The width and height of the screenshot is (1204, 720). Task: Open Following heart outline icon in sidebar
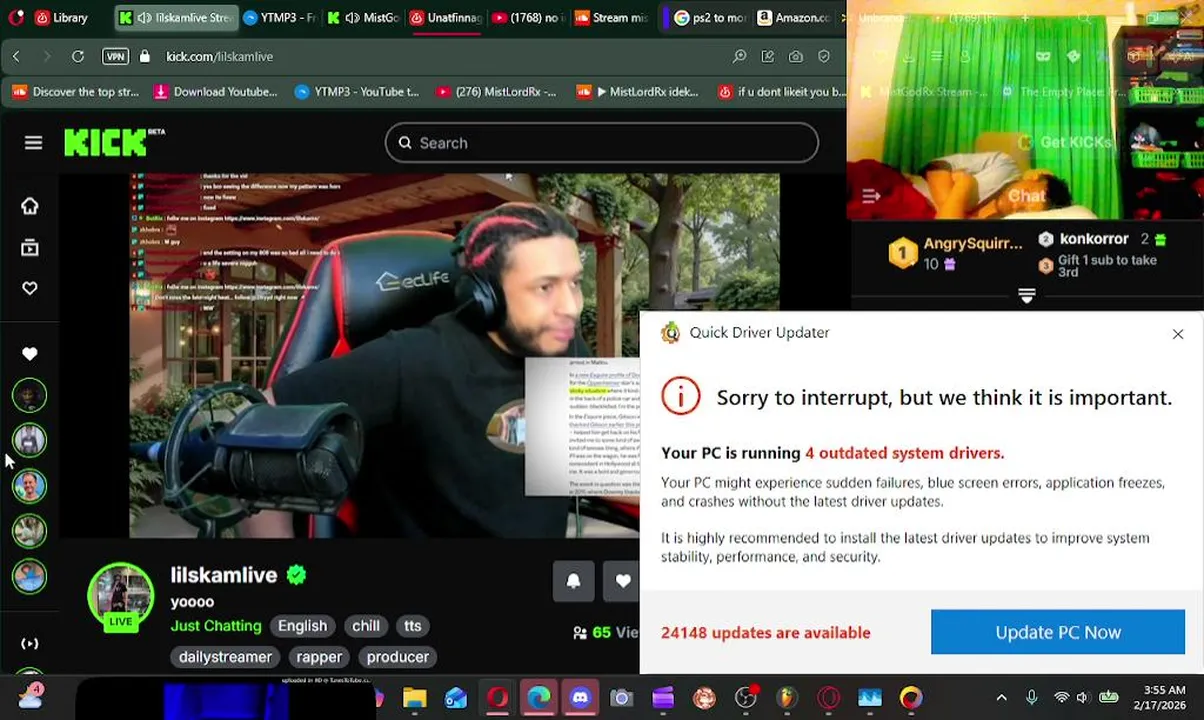click(x=30, y=288)
